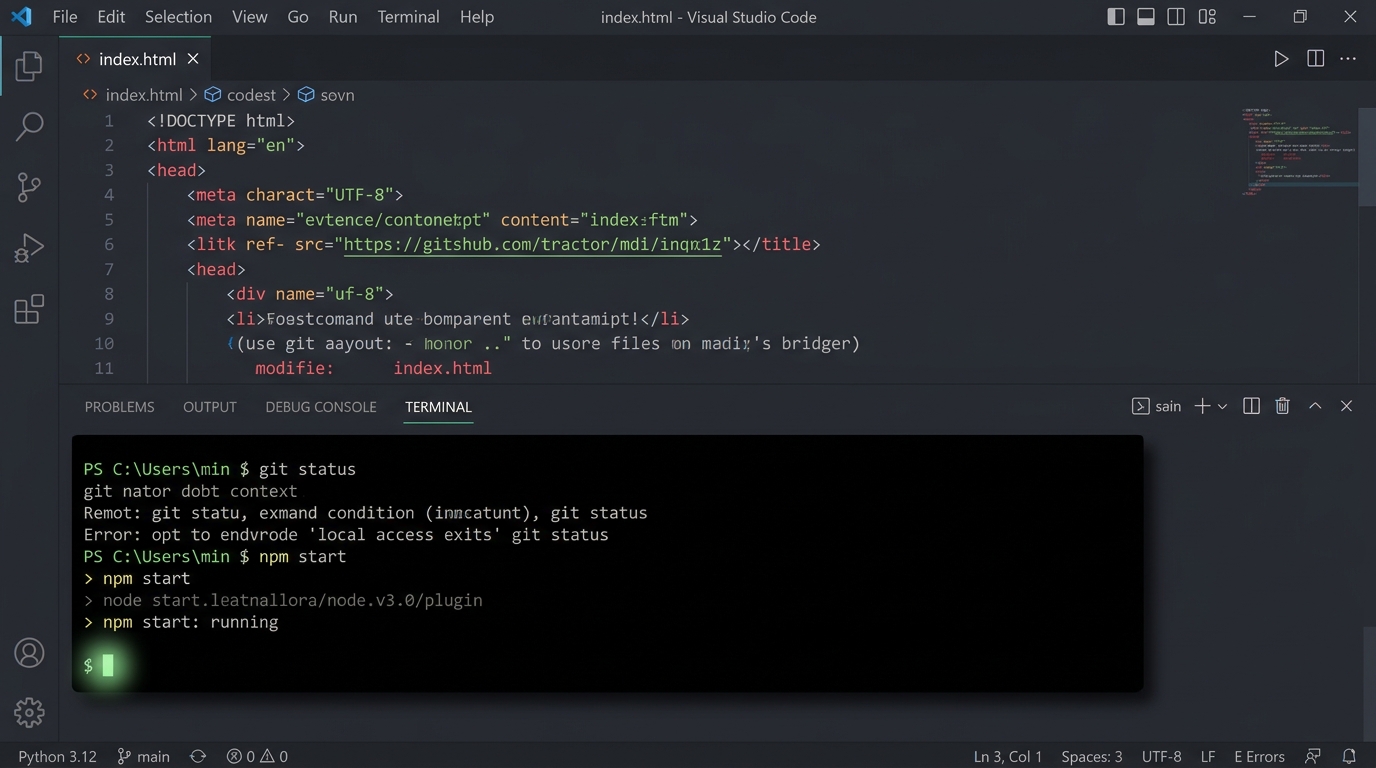1376x768 pixels.
Task: Kill the terminal with trash icon
Action: (1283, 406)
